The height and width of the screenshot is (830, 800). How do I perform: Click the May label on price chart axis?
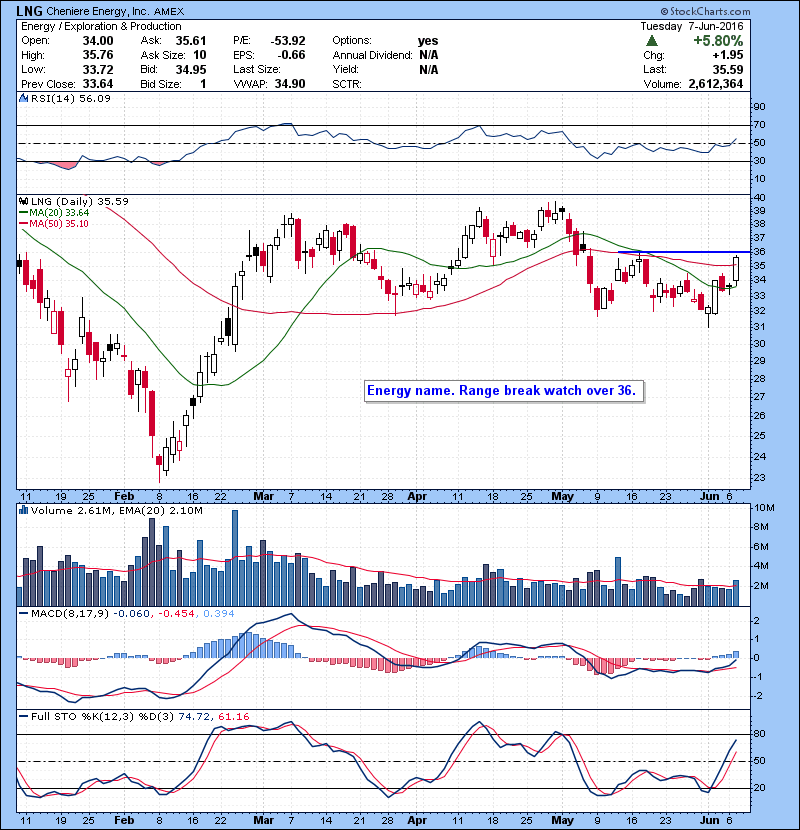pyautogui.click(x=562, y=497)
